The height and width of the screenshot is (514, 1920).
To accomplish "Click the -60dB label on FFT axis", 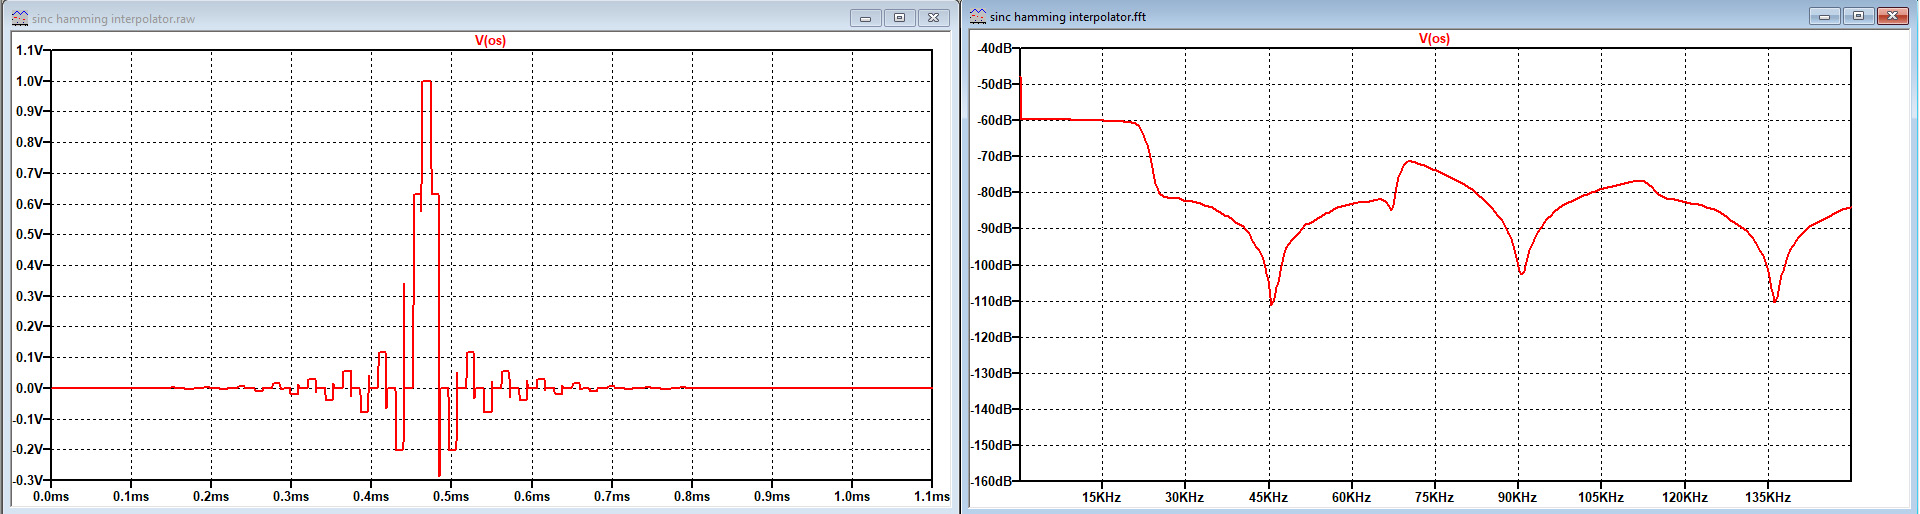I will [x=993, y=120].
